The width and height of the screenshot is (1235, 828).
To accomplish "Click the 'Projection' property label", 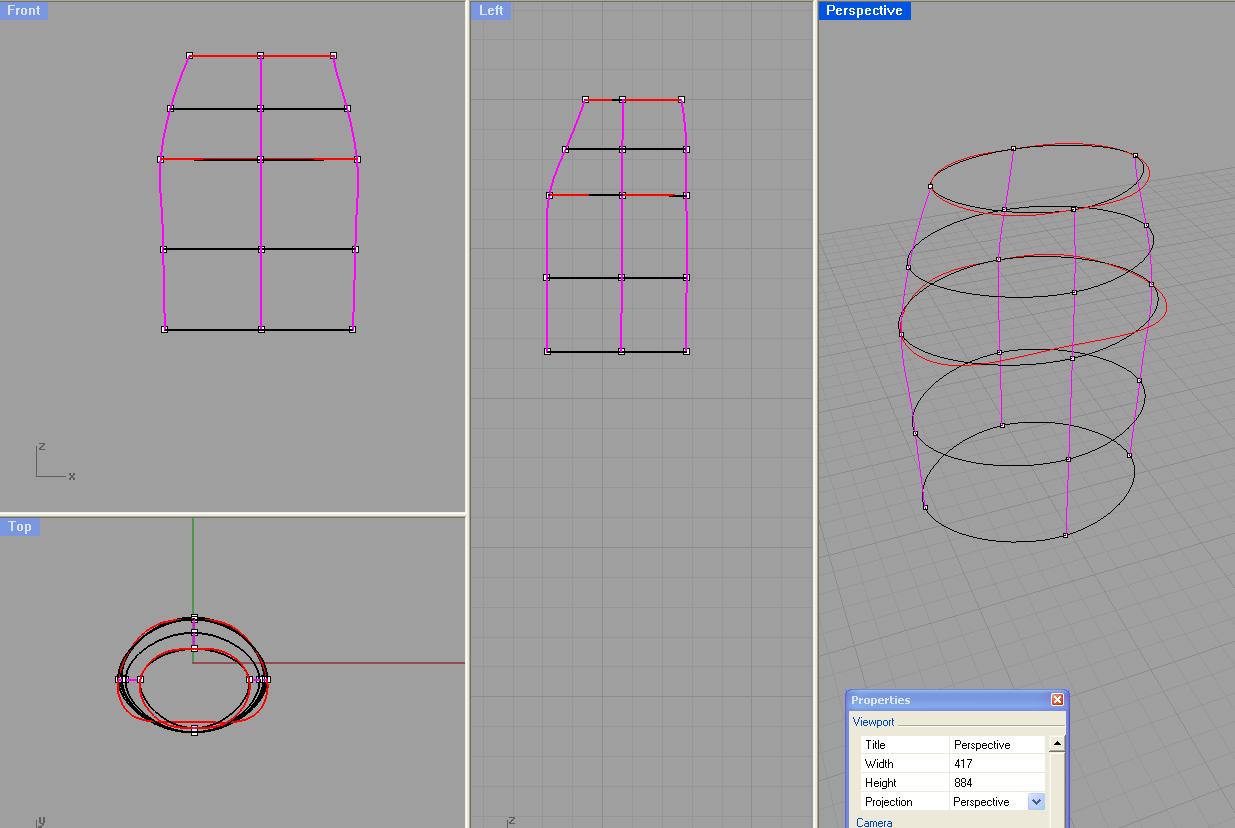I will (888, 802).
